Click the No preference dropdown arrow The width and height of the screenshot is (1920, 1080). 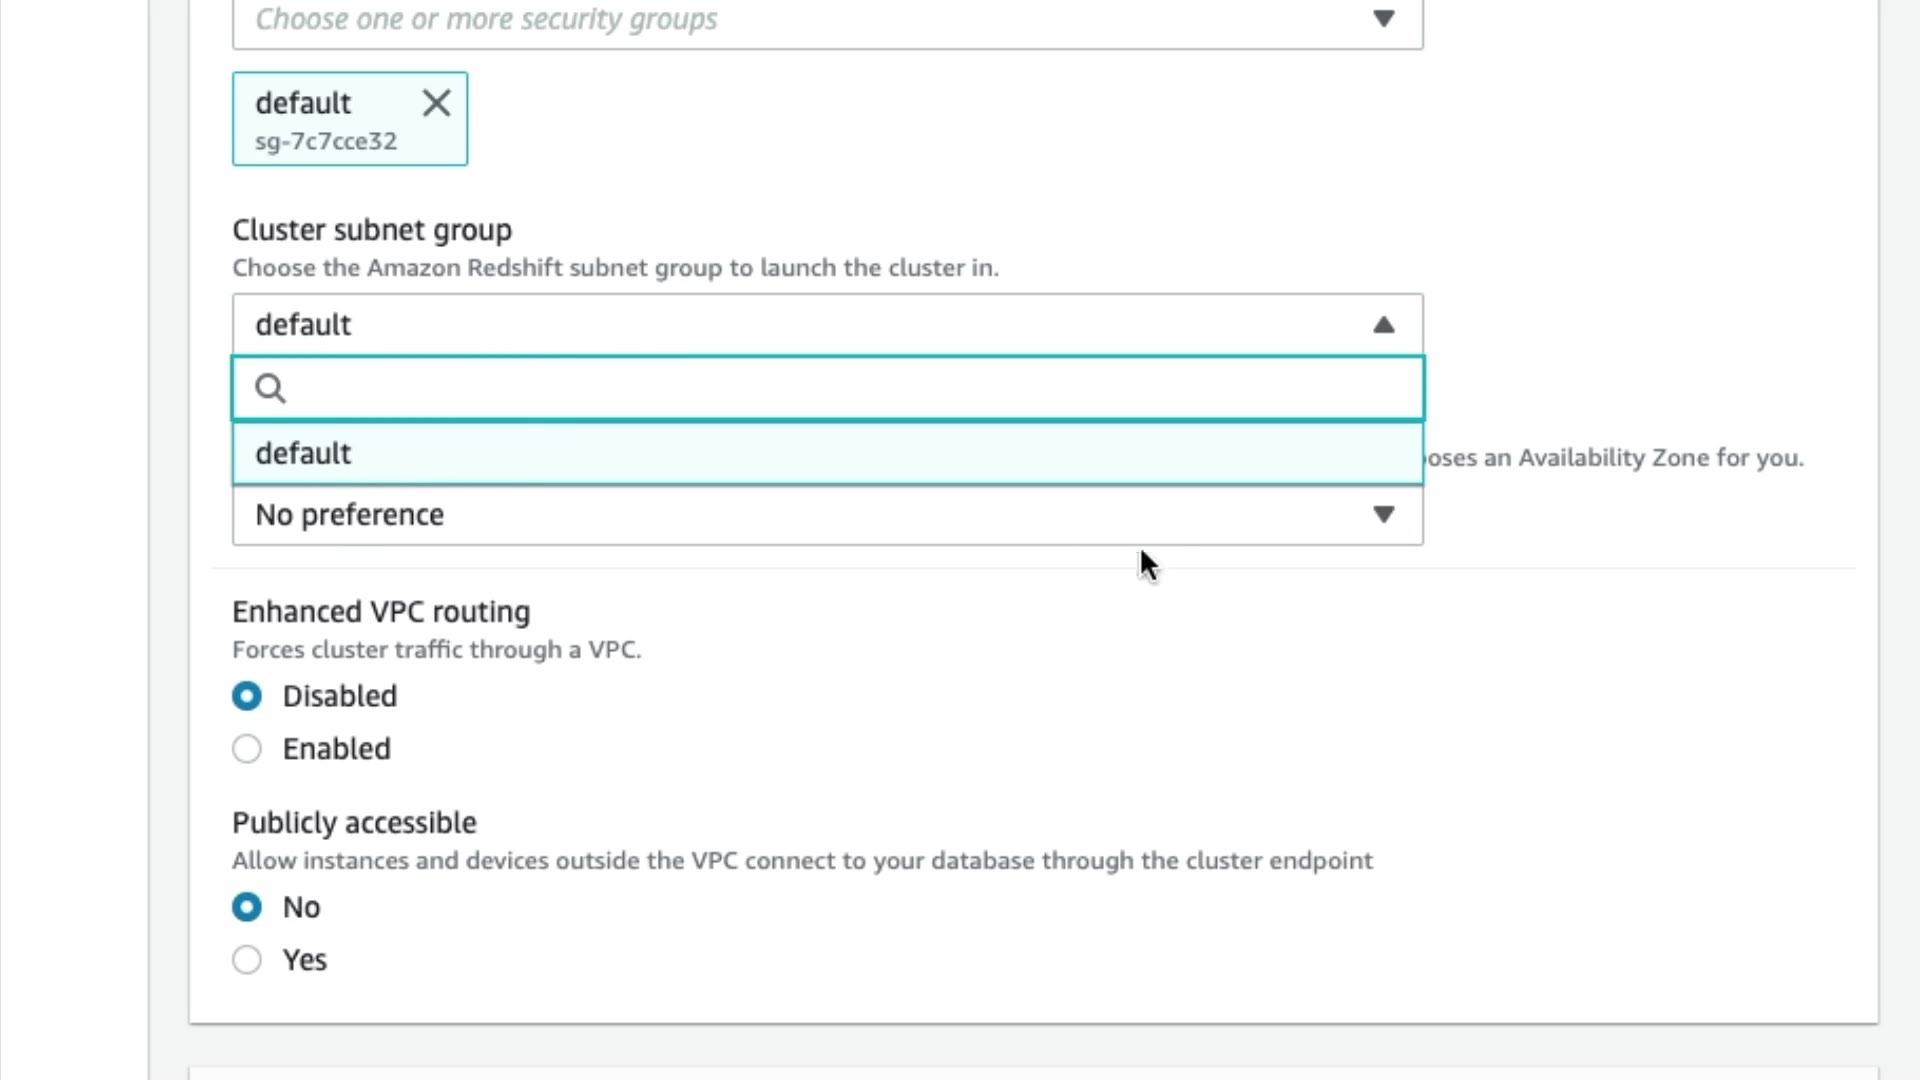click(x=1383, y=515)
